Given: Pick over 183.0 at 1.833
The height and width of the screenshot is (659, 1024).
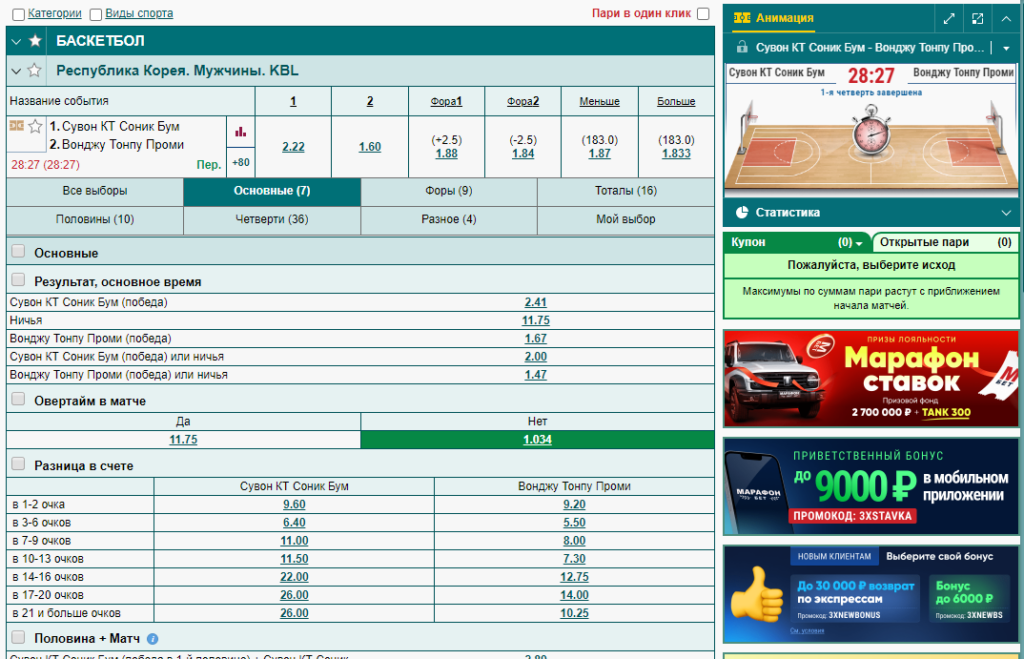Looking at the screenshot, I should tap(676, 154).
